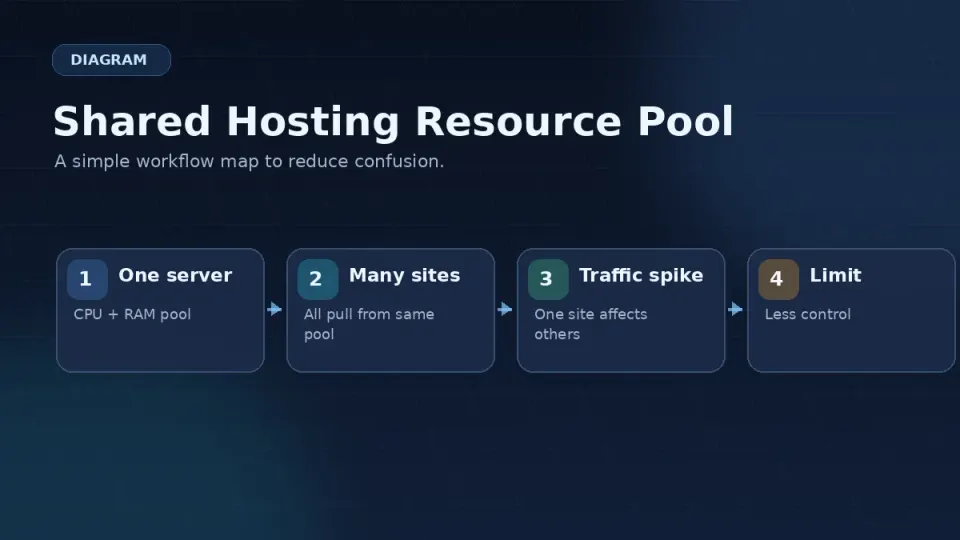Screen dimensions: 960x540
Task: Click the DIAGRAM badge label
Action: 111,60
